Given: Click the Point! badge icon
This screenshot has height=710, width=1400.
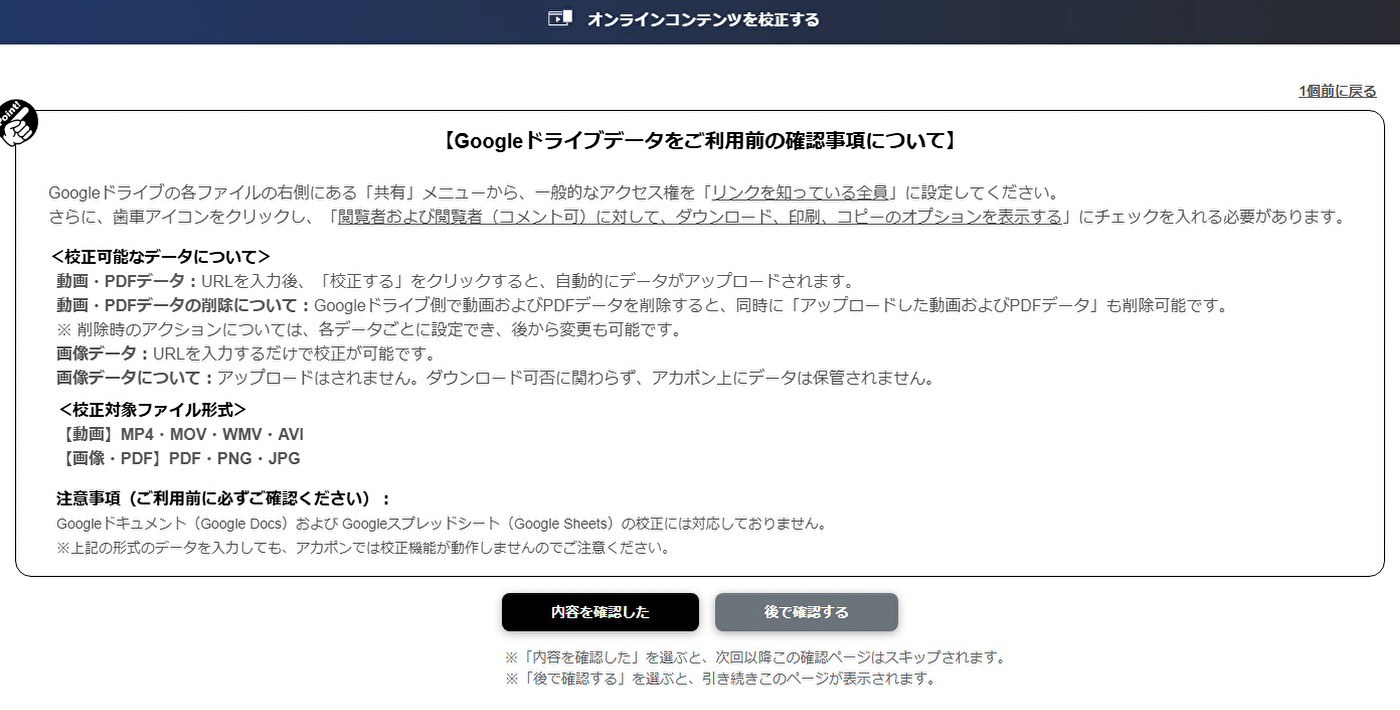Looking at the screenshot, I should click(x=17, y=123).
